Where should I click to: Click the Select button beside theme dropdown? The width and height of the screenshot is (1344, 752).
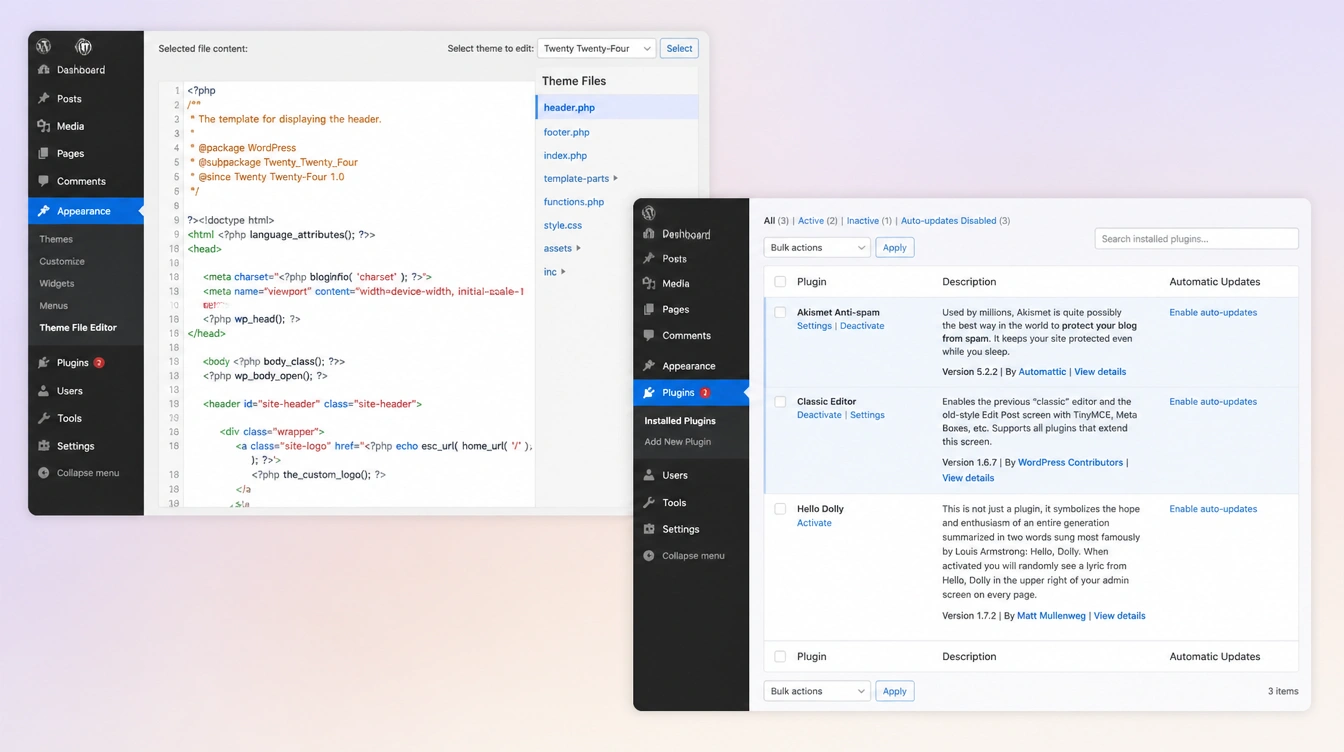(679, 48)
